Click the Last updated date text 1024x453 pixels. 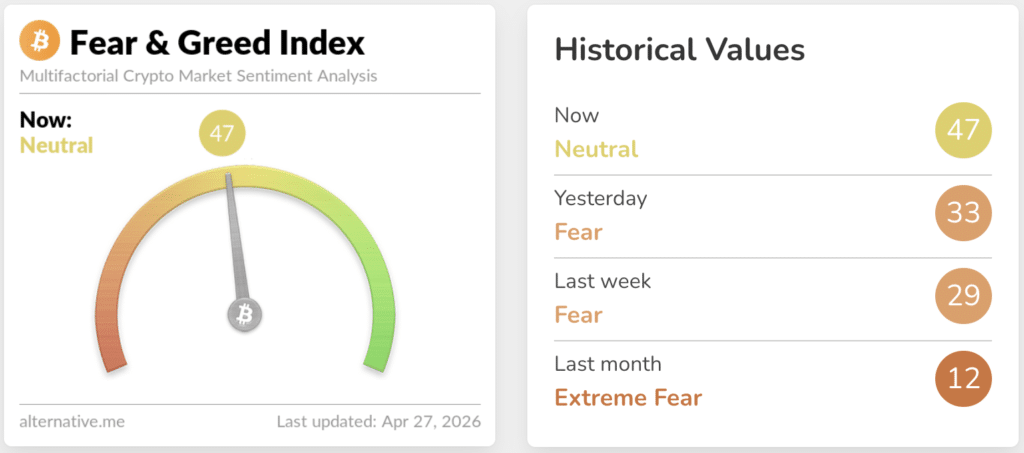coord(378,421)
